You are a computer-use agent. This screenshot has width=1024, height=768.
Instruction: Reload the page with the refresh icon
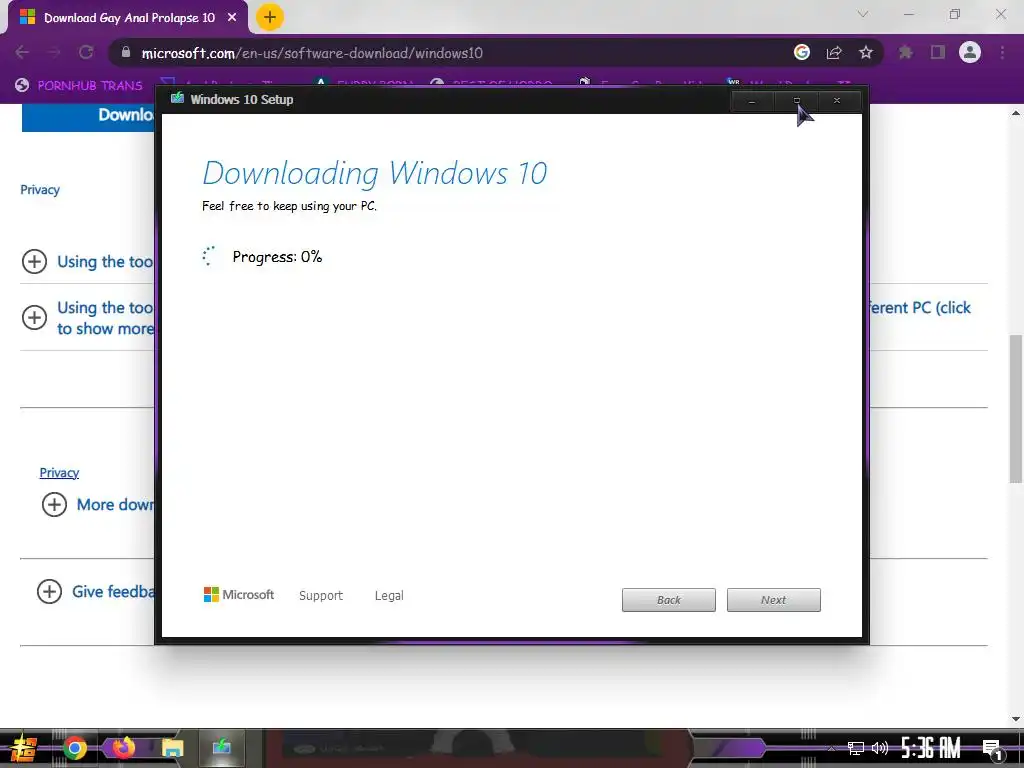(x=86, y=53)
